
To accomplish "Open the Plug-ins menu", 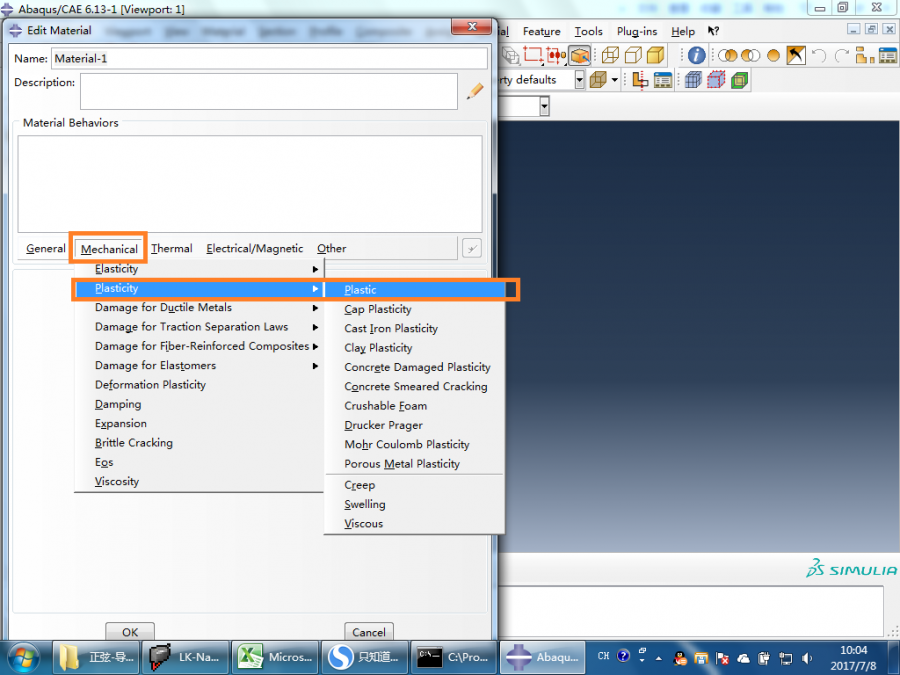I will tap(637, 32).
